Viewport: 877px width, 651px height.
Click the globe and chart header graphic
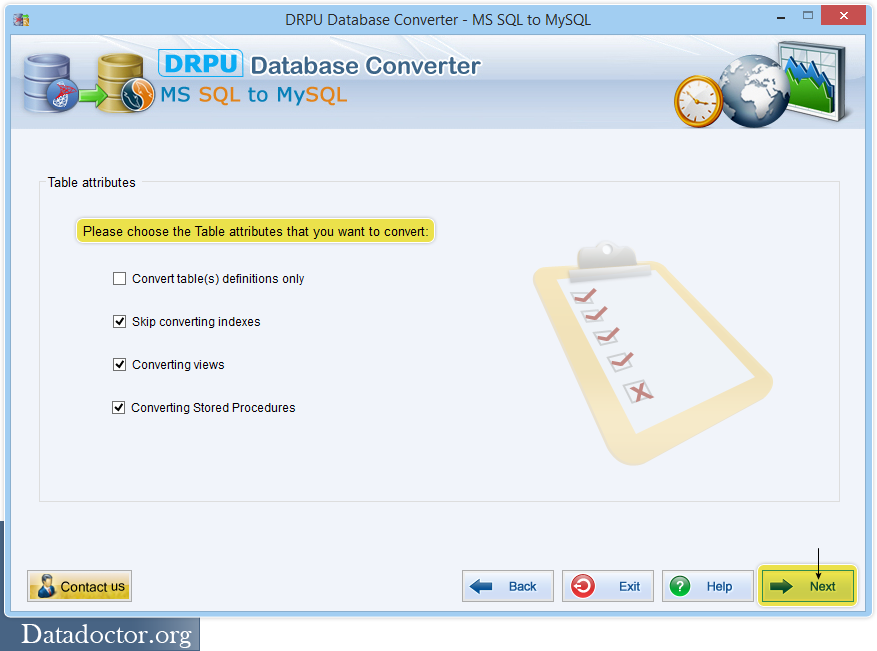coord(783,84)
